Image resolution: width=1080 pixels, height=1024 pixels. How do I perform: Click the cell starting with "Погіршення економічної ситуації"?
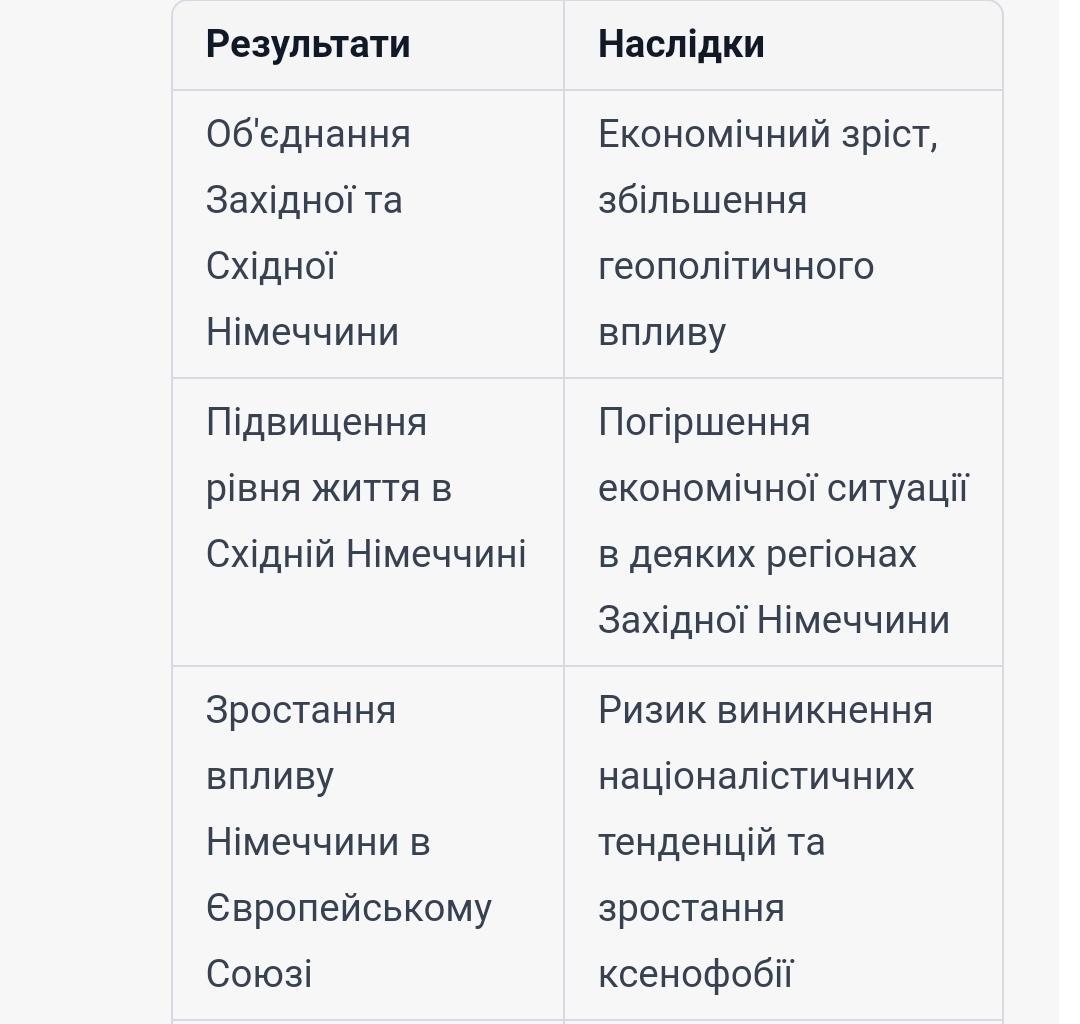click(782, 522)
